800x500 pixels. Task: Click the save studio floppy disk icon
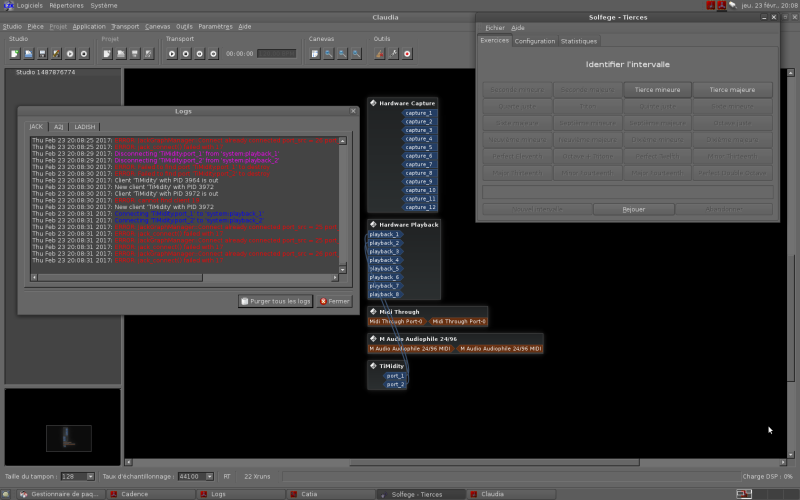43,53
